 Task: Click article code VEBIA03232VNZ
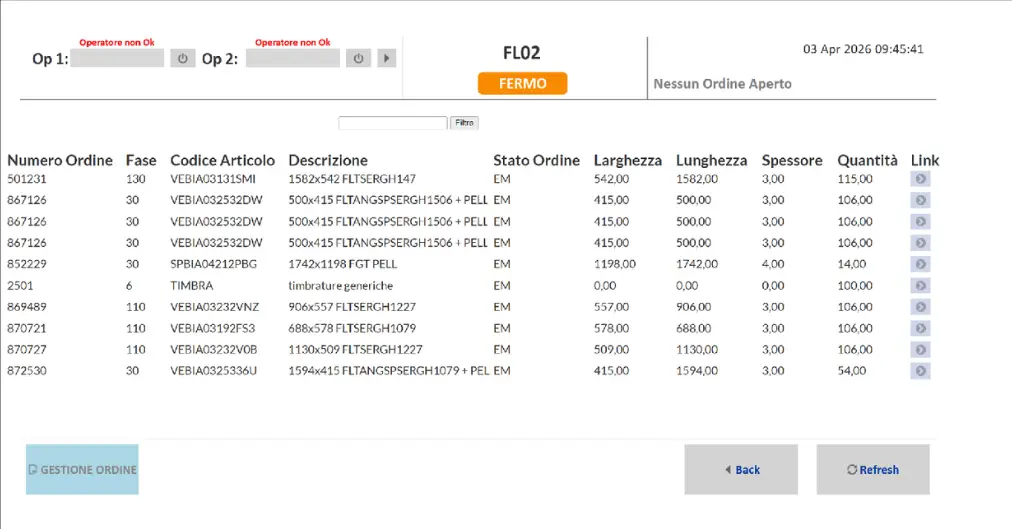coord(215,306)
